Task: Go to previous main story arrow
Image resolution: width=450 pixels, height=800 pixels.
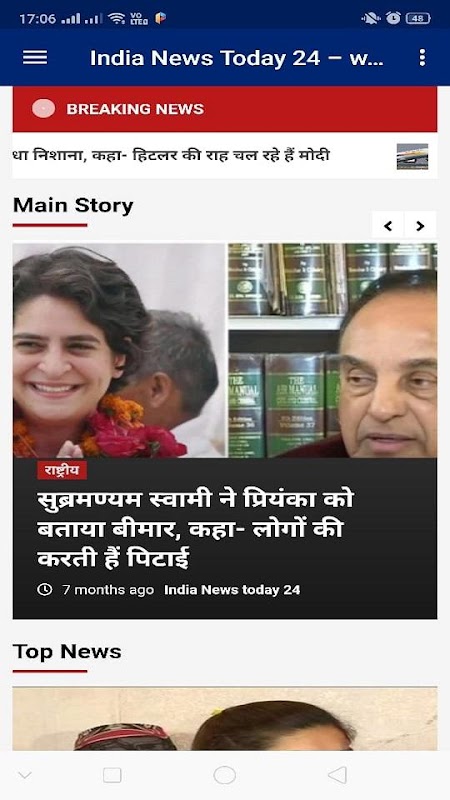Action: (x=388, y=225)
